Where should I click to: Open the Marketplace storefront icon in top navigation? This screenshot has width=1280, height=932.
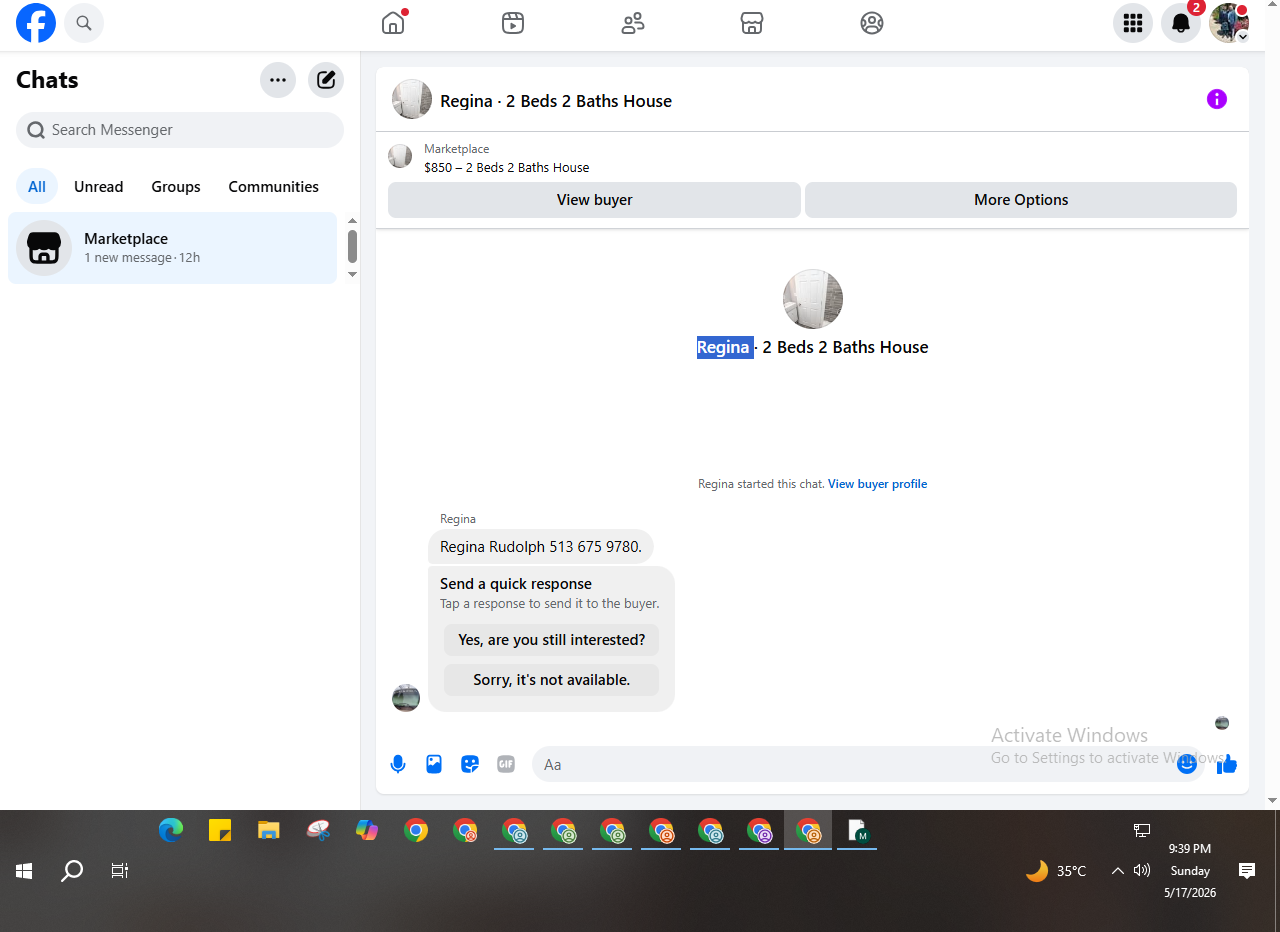point(752,23)
